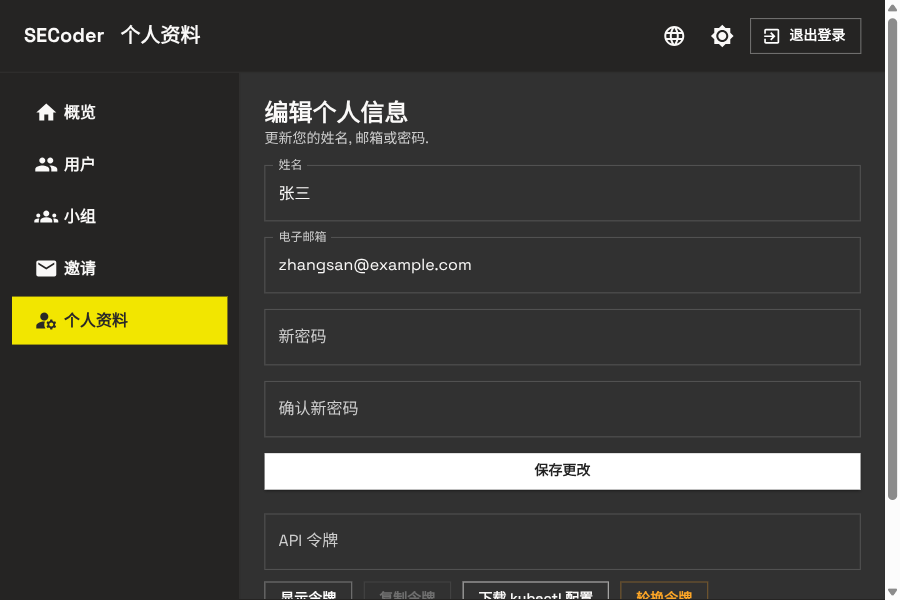The image size is (900, 600).
Task: Click the envelope icon beside 邀请
Action: point(46,268)
